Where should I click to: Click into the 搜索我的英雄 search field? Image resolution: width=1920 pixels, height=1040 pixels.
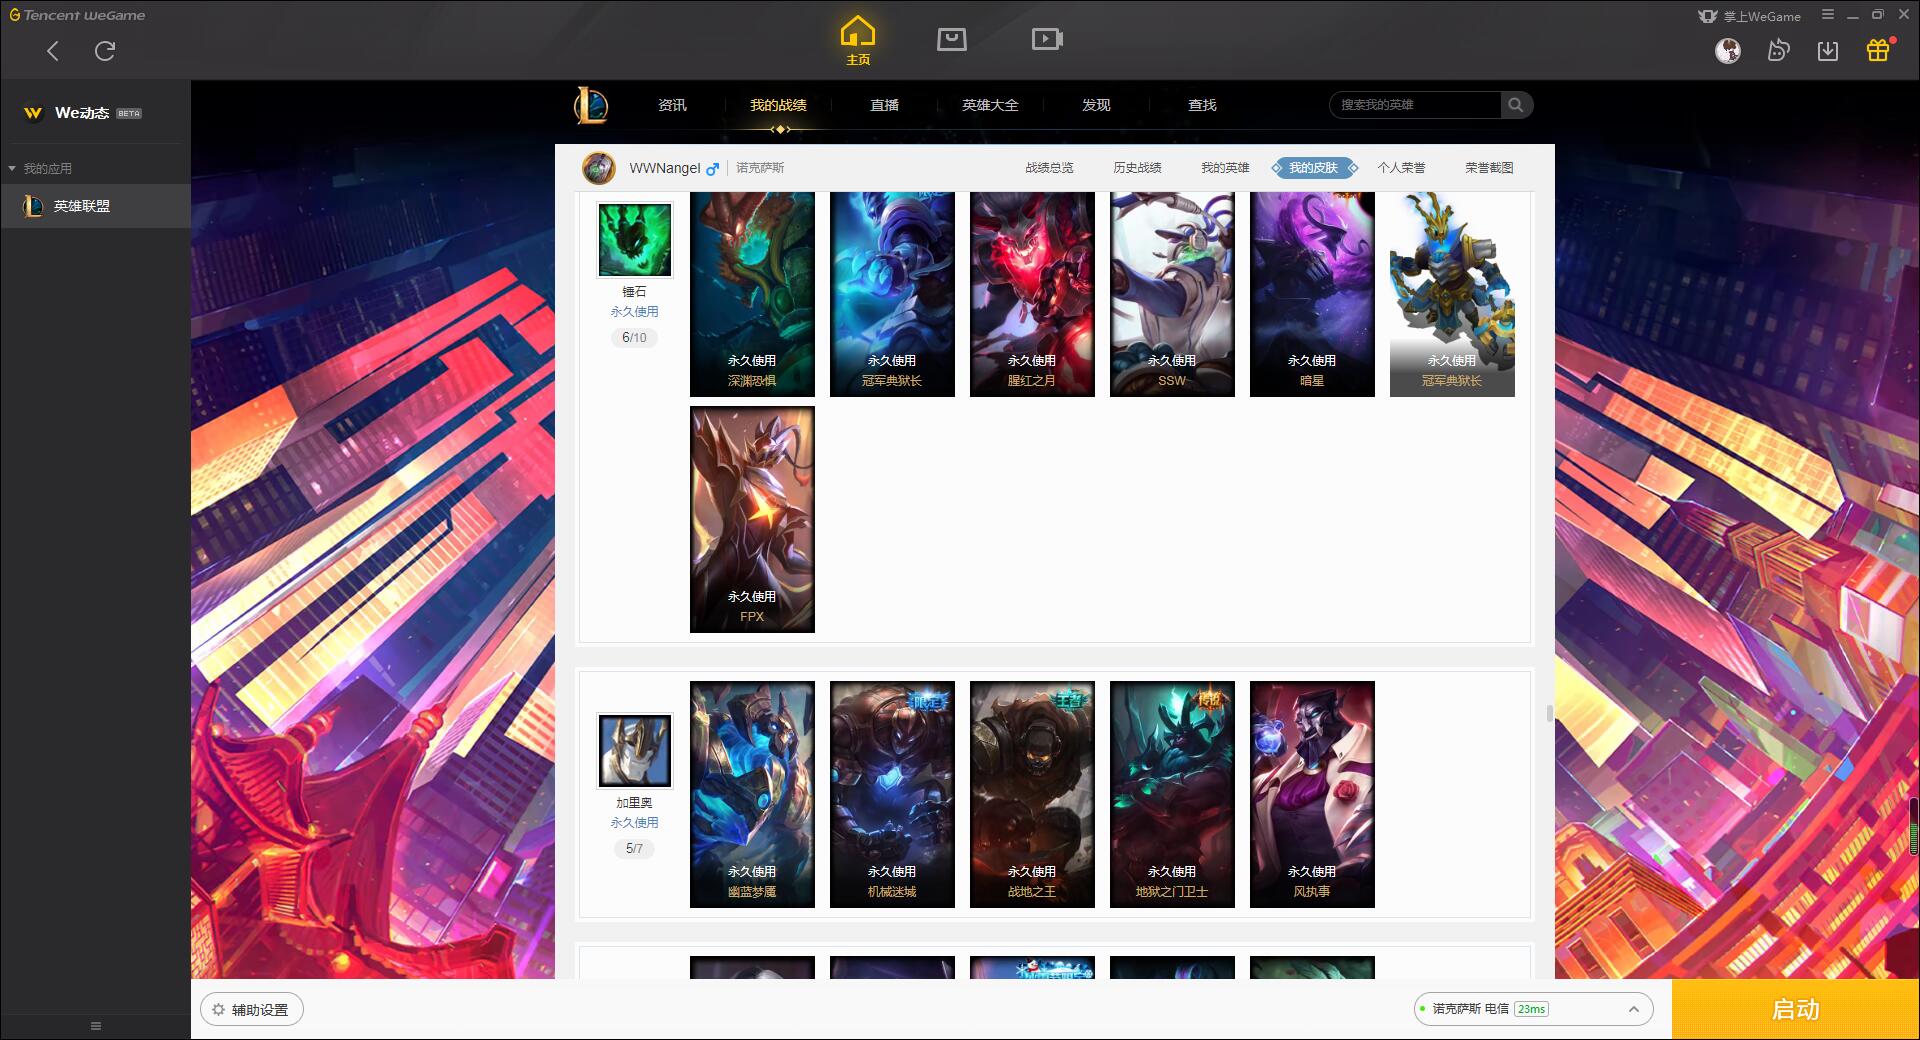(1415, 105)
